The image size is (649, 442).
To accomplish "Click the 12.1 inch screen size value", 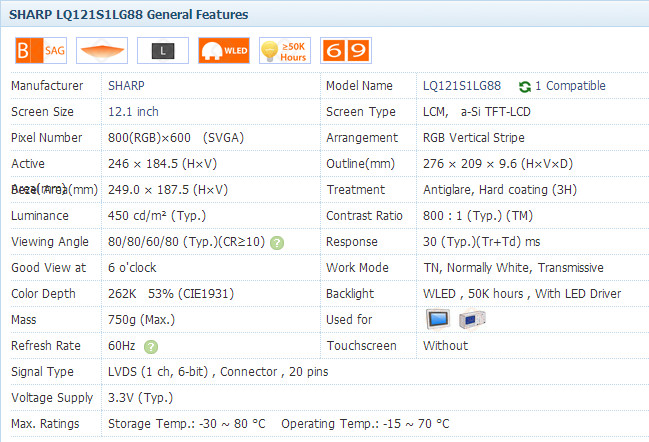I will [133, 112].
